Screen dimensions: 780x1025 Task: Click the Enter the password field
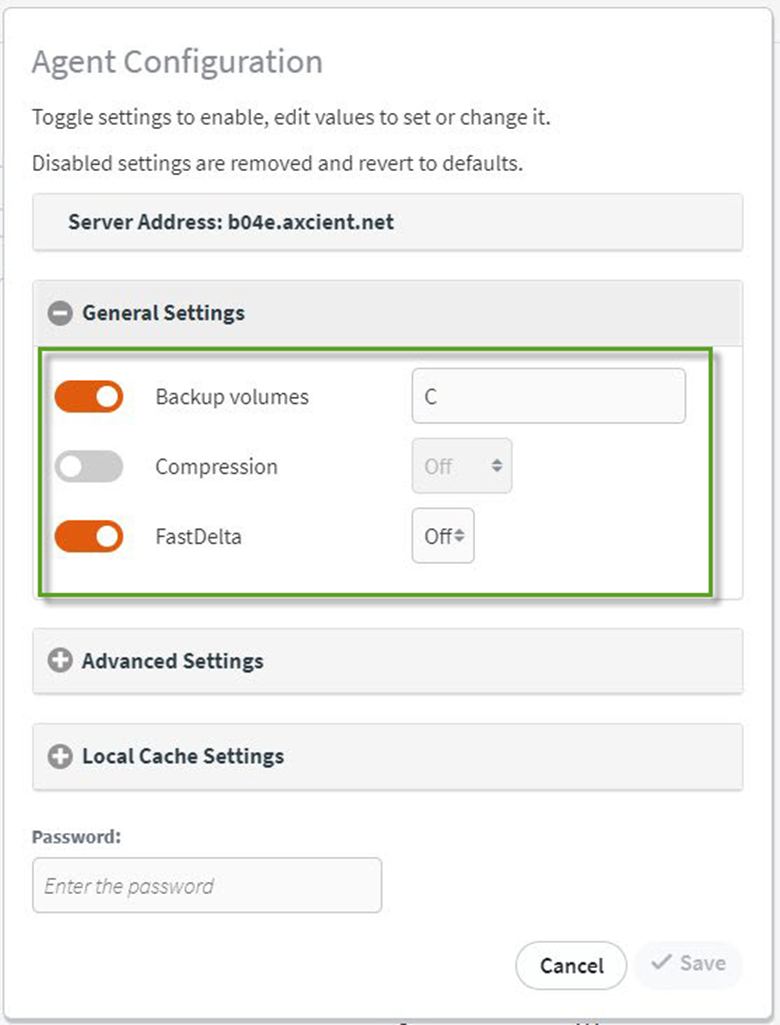pos(207,885)
